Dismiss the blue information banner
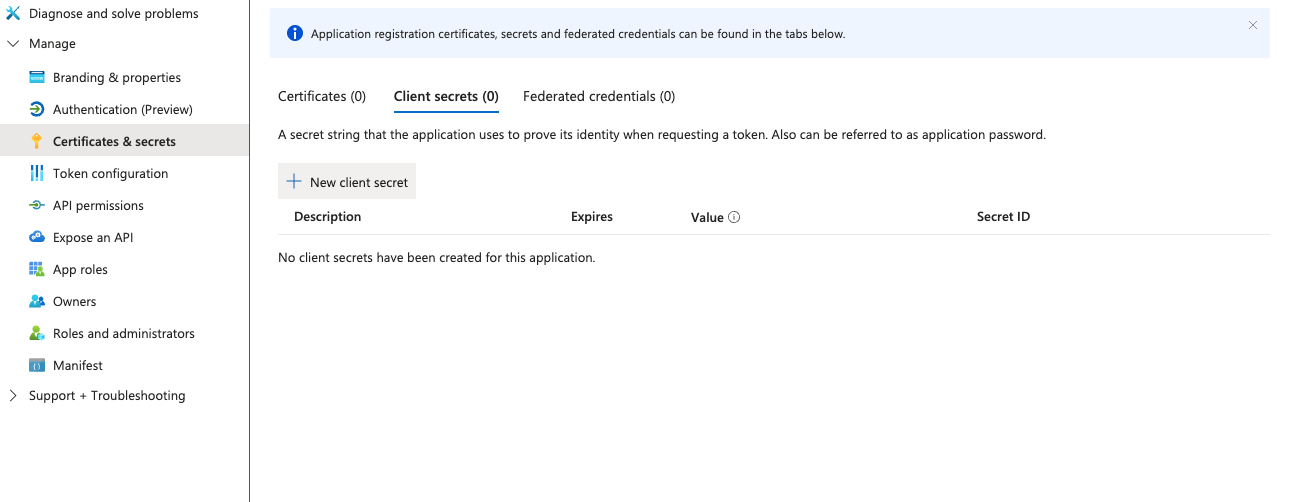Screen dimensions: 1298x502 [x=1252, y=26]
